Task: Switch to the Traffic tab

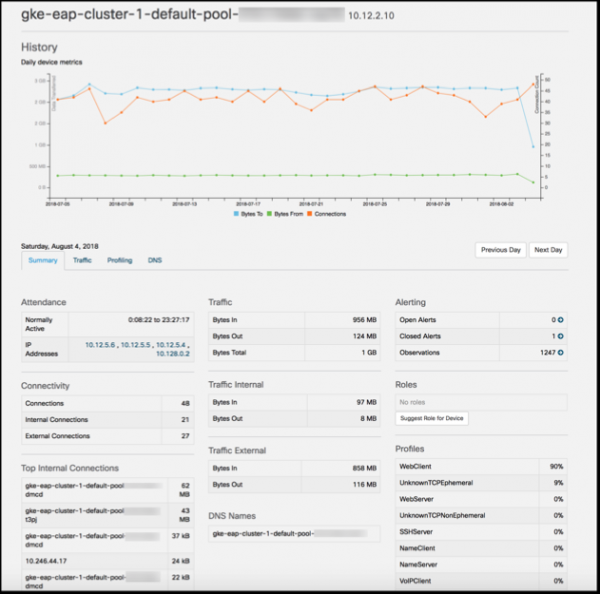Action: tap(82, 260)
